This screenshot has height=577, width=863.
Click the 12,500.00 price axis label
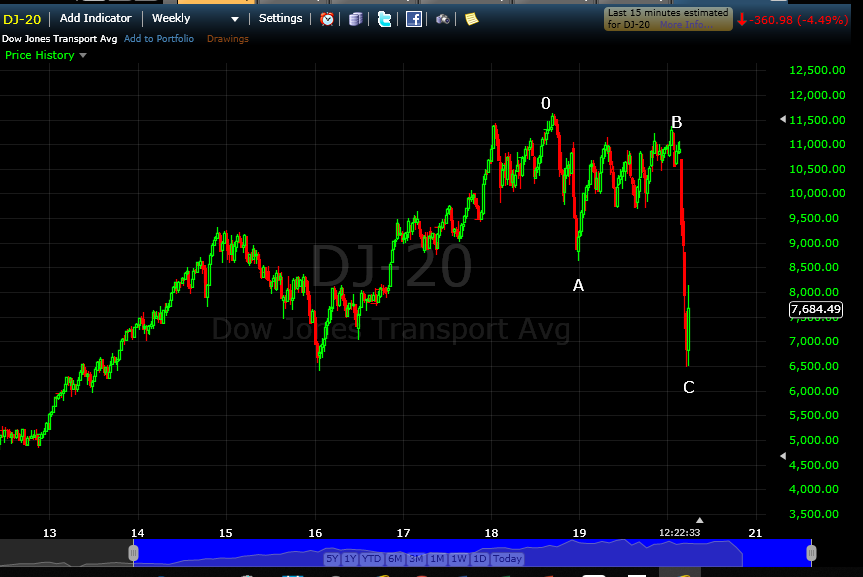point(817,70)
